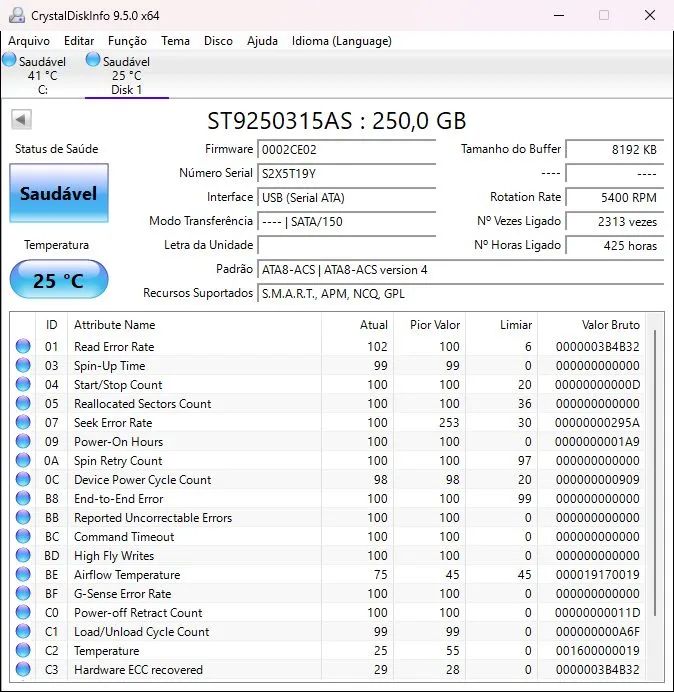The height and width of the screenshot is (692, 674).
Task: Click status orb for Device Power Cycle Count
Action: pos(23,479)
